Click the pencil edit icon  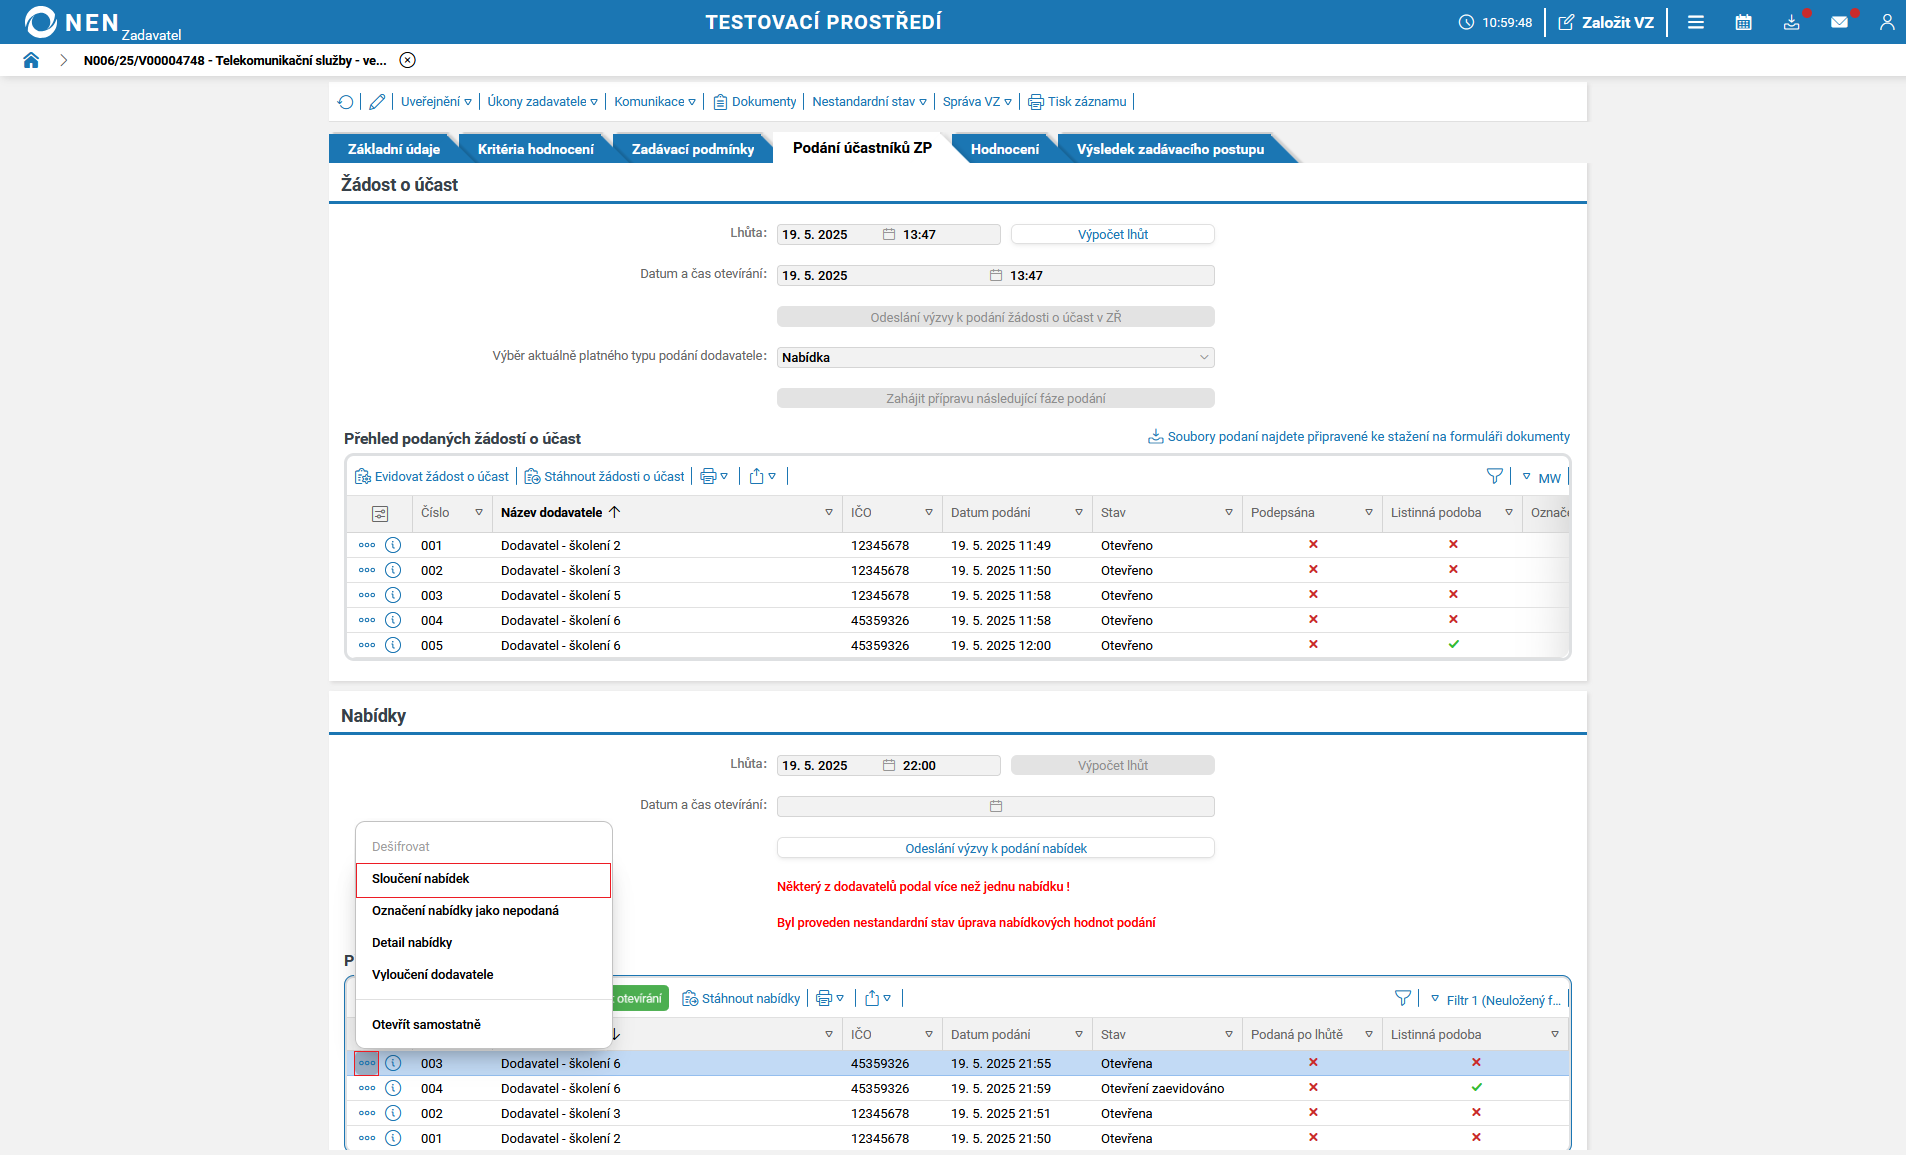(x=377, y=102)
